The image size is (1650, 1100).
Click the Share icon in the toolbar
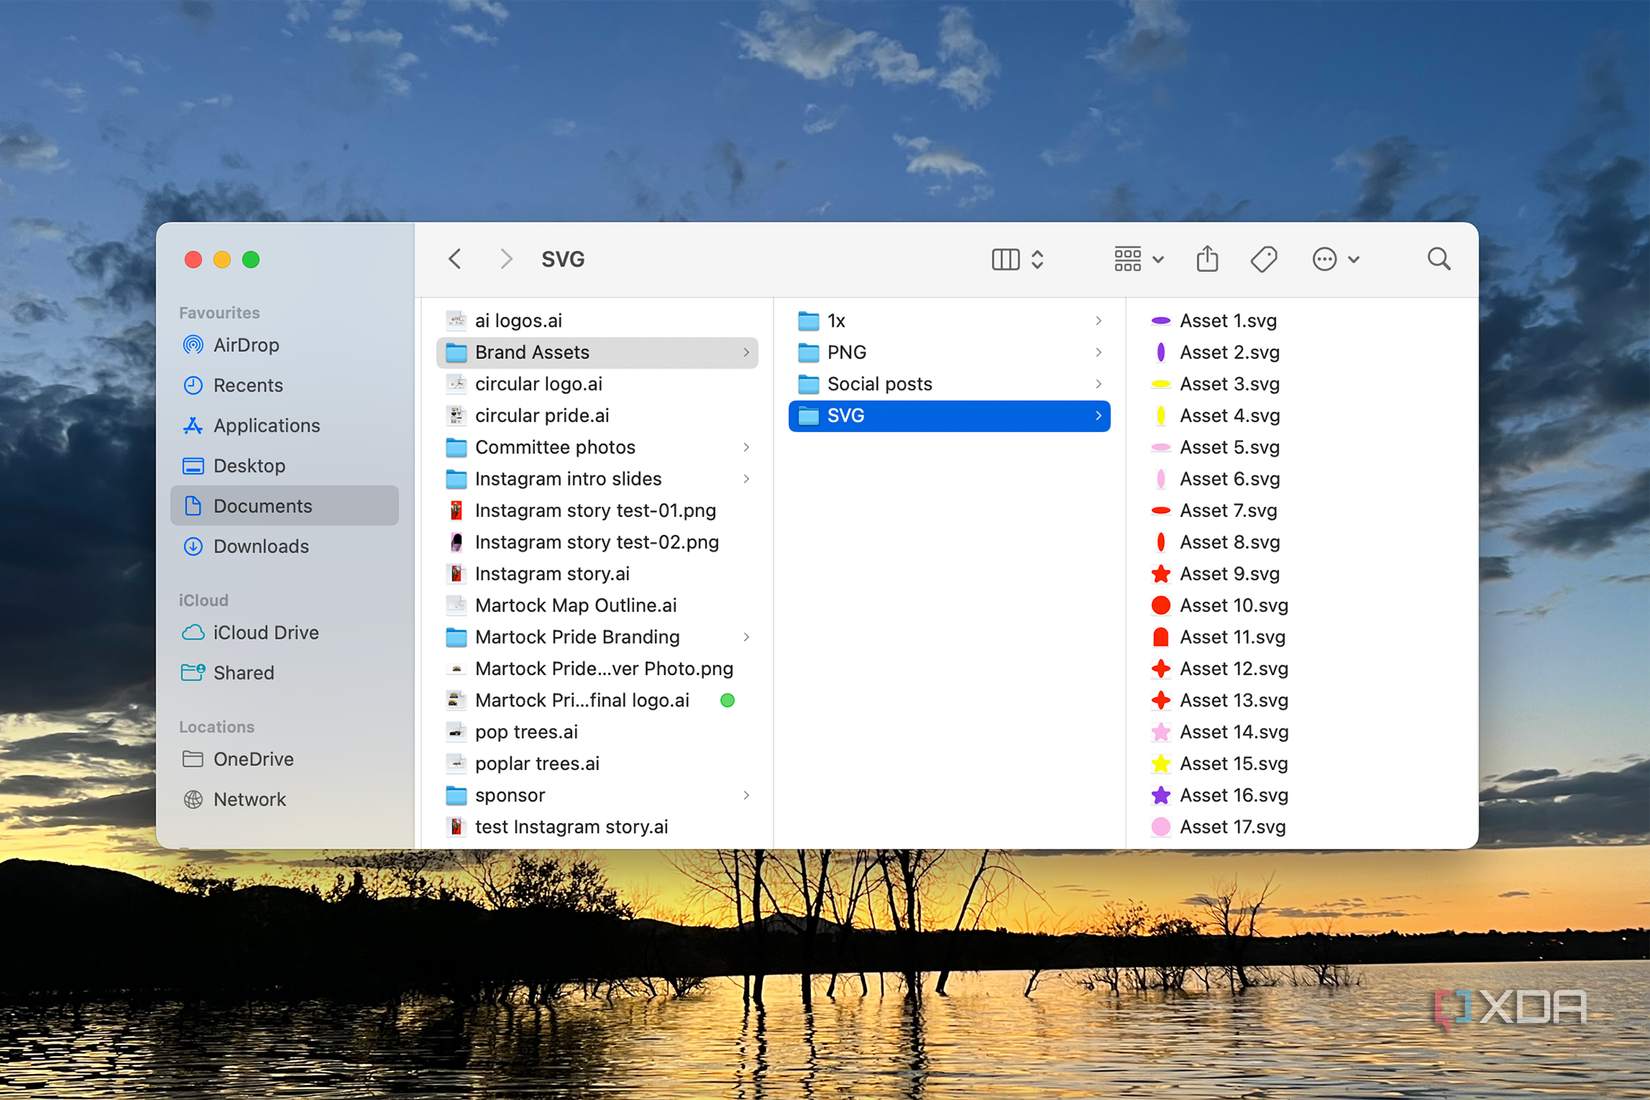[1206, 258]
